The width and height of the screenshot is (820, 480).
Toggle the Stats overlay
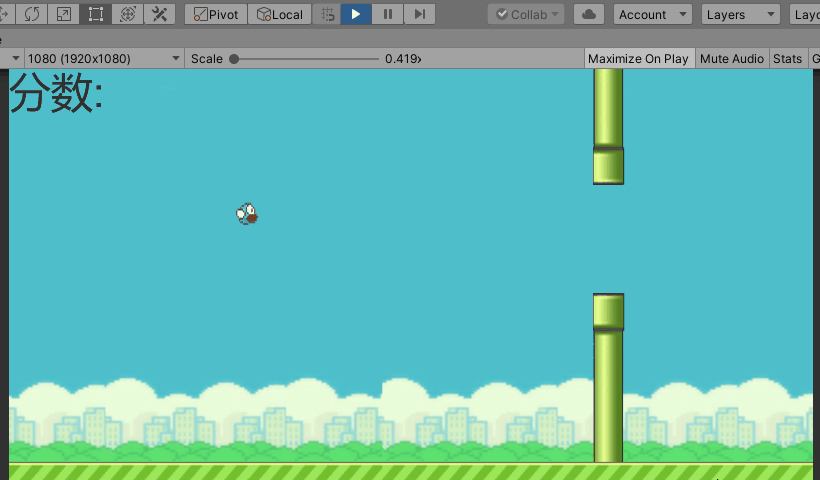[x=787, y=59]
